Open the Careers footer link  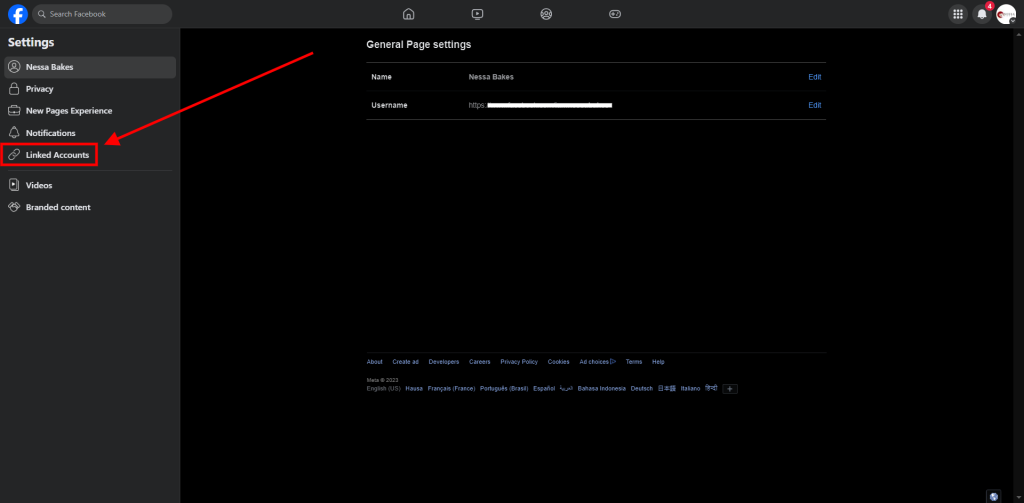(x=479, y=362)
